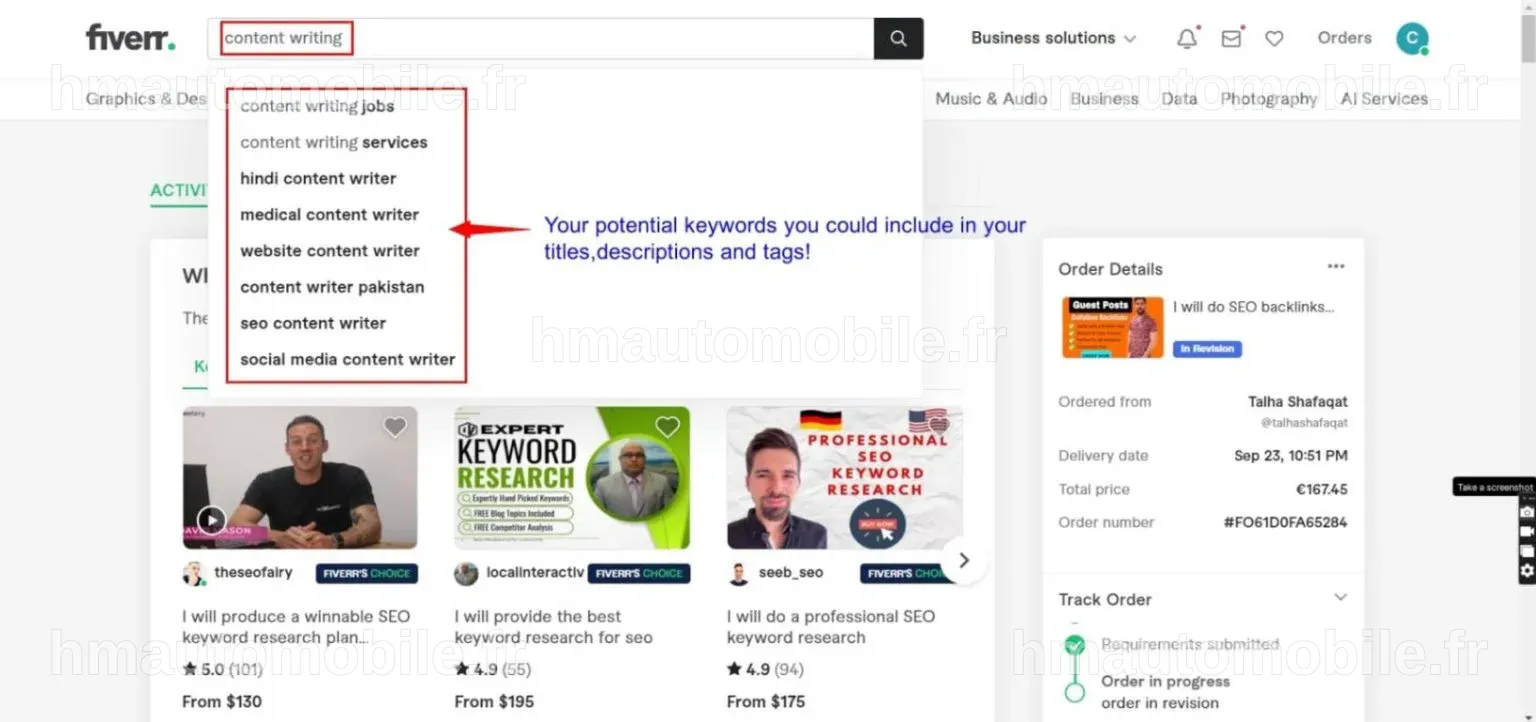The image size is (1536, 722).
Task: Play the theseofairy gig video
Action: tap(211, 520)
